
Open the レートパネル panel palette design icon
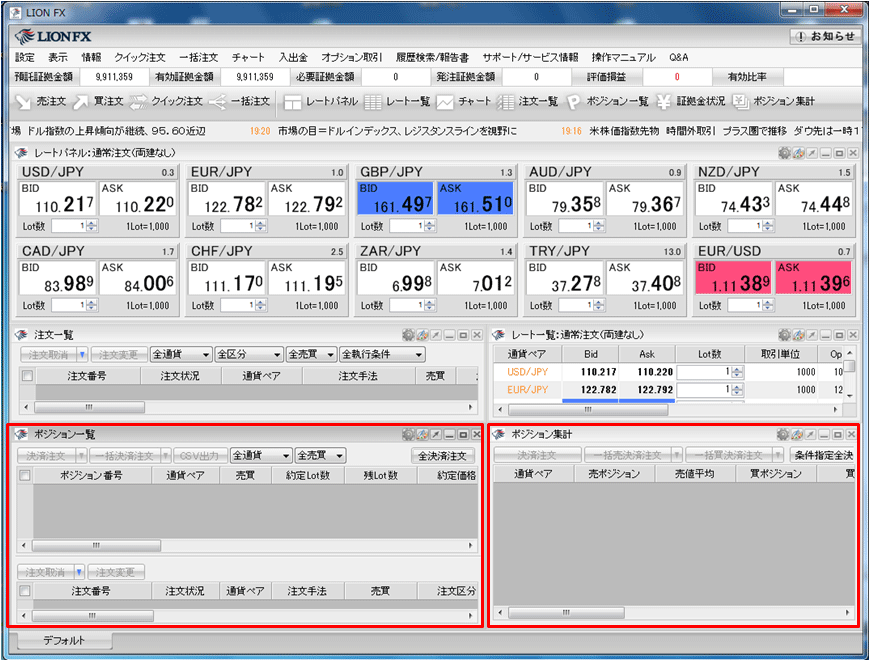tap(798, 153)
